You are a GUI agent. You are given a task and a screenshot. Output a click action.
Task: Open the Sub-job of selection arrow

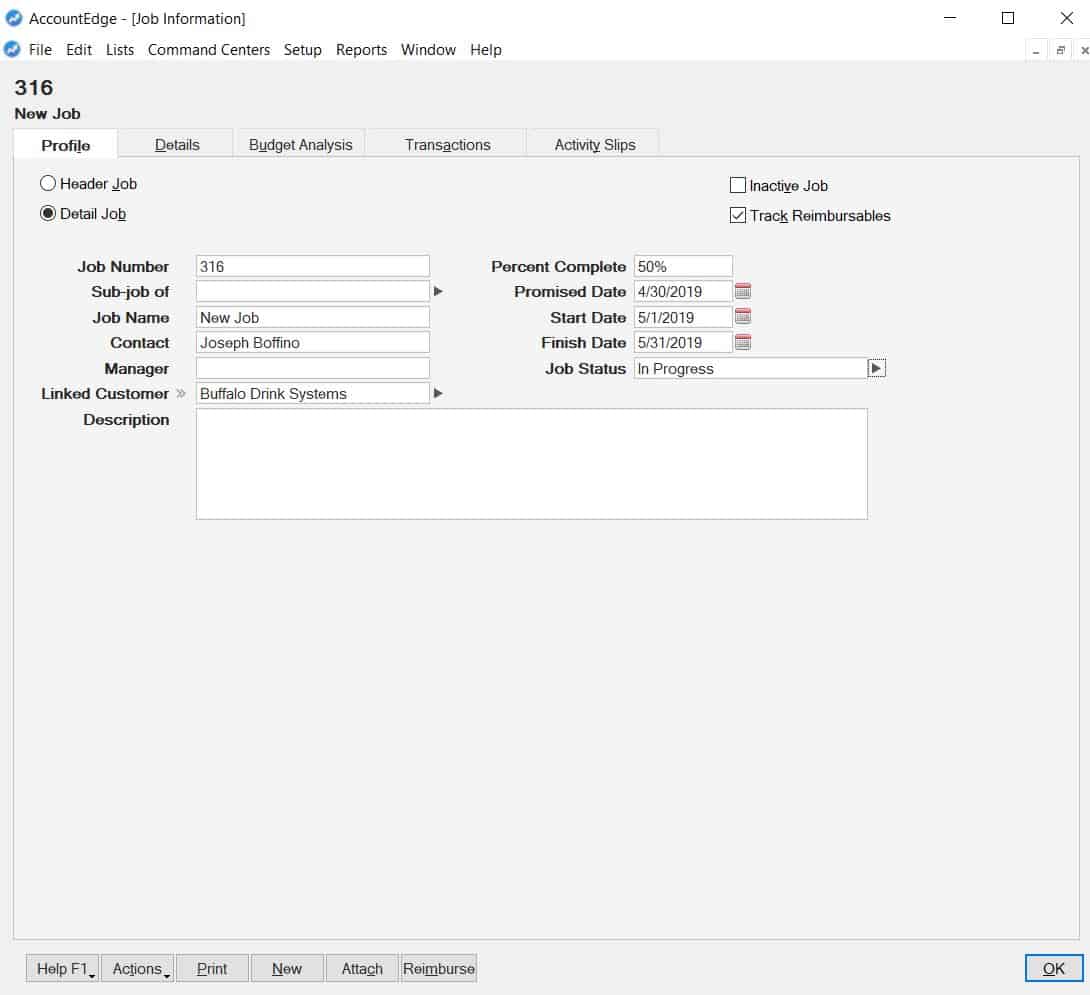click(x=438, y=291)
